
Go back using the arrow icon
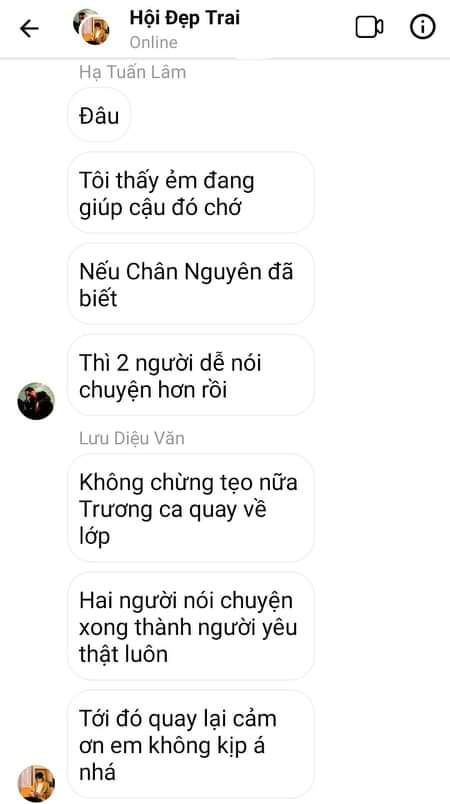pyautogui.click(x=29, y=29)
